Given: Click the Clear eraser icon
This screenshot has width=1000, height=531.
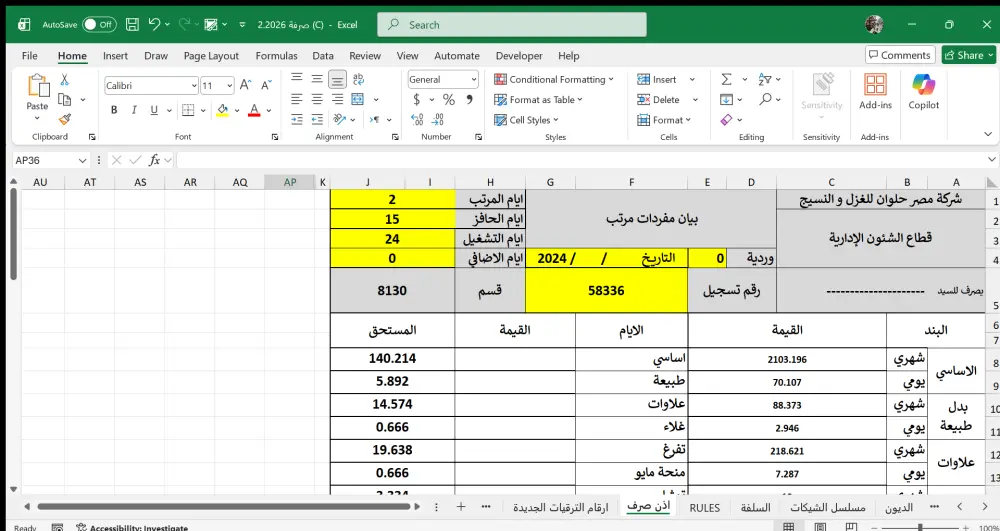Looking at the screenshot, I should point(726,120).
